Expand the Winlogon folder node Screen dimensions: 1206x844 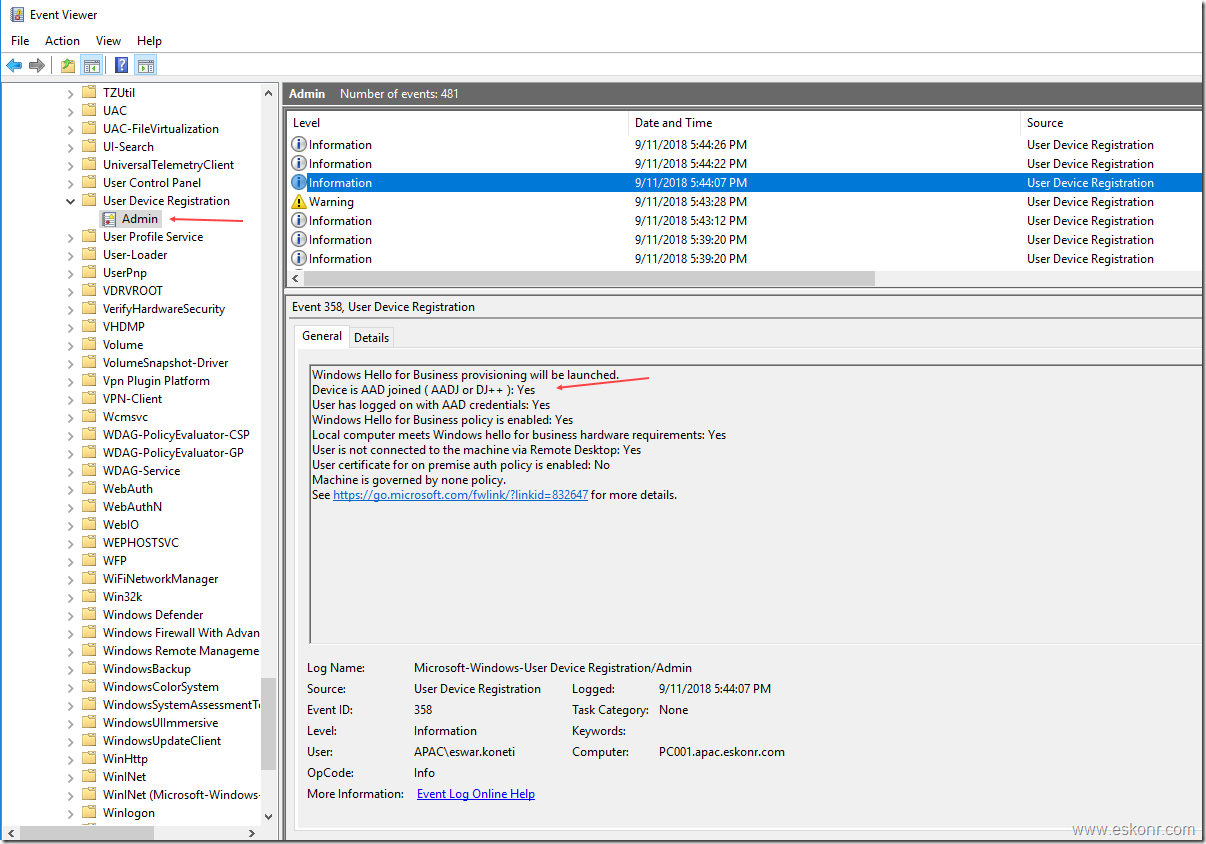pyautogui.click(x=71, y=813)
